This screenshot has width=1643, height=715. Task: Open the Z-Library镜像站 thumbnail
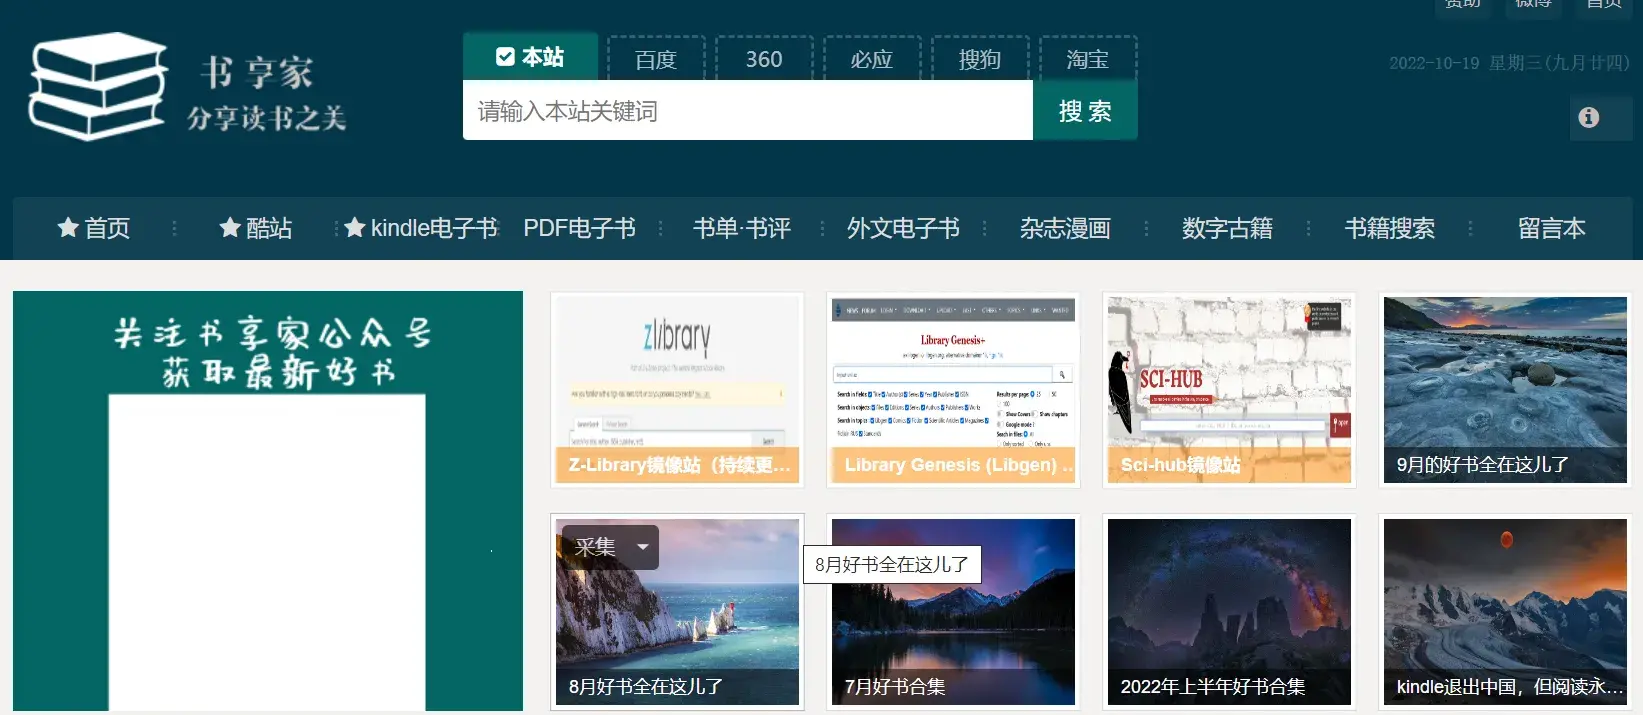click(x=677, y=390)
